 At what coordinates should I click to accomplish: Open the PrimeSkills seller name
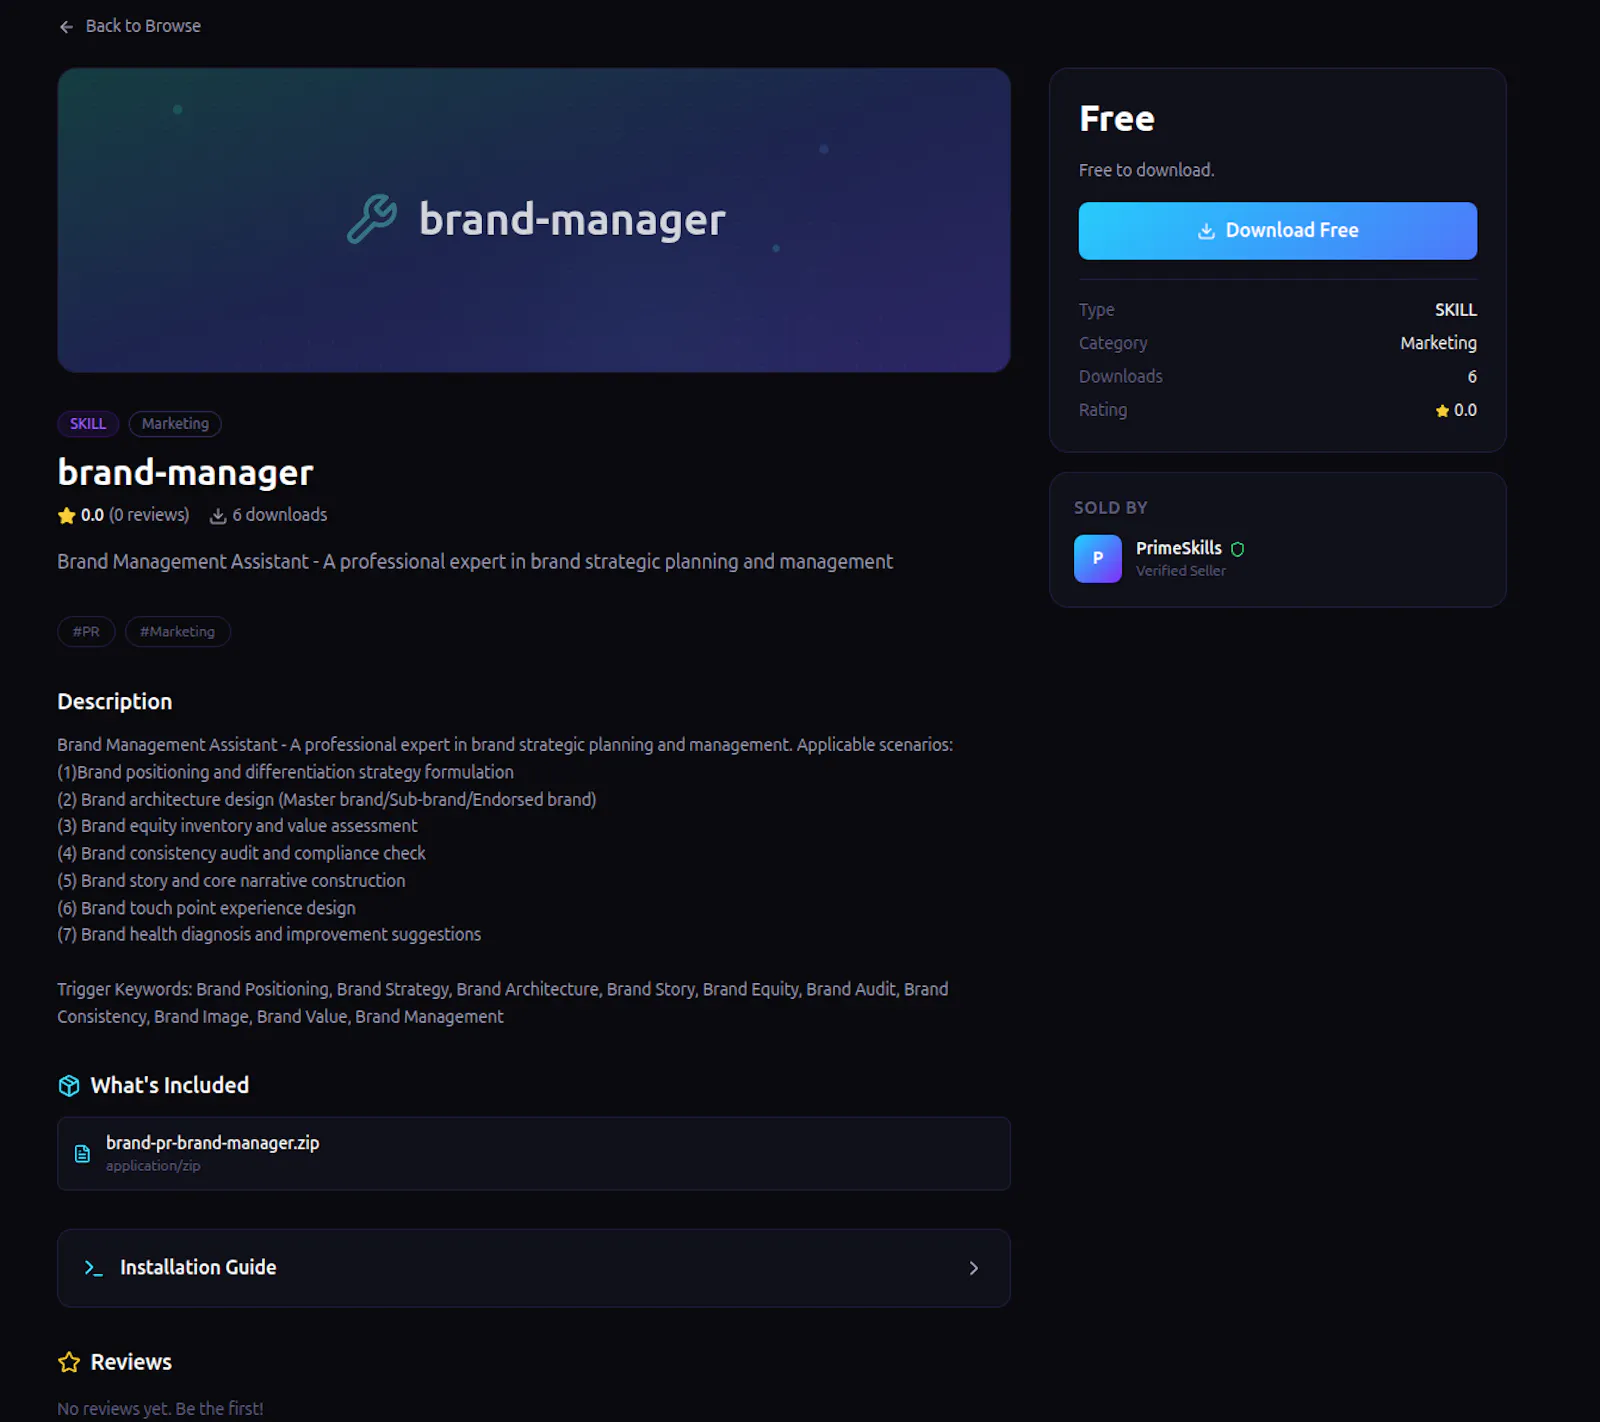click(x=1178, y=548)
